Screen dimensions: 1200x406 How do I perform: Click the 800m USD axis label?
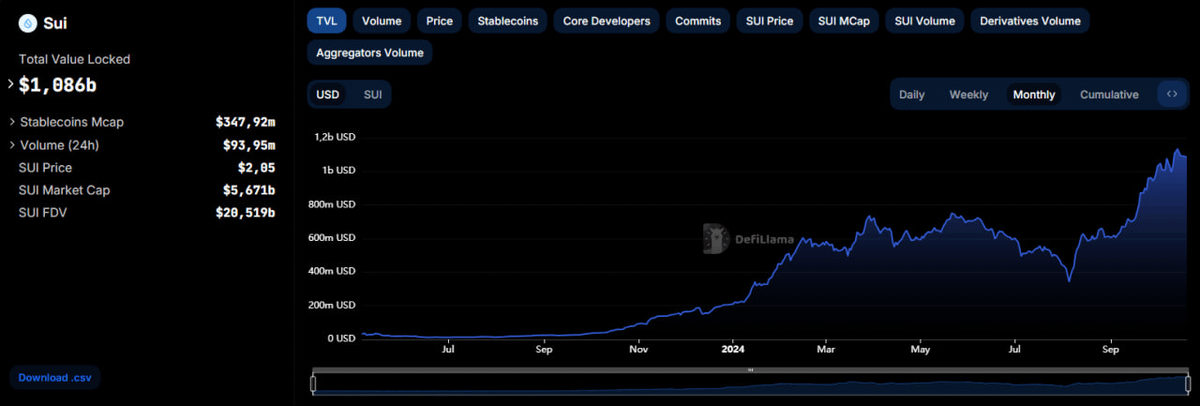coord(331,204)
